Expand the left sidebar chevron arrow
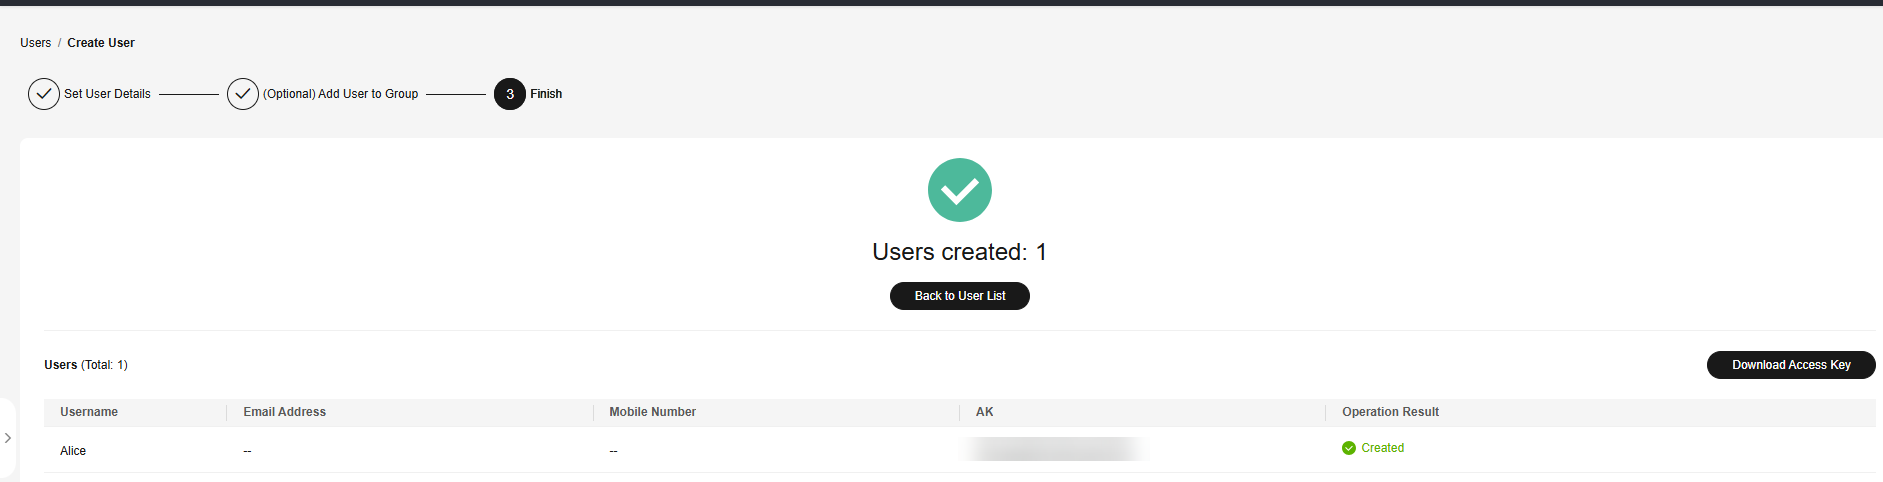The height and width of the screenshot is (482, 1883). coord(8,438)
